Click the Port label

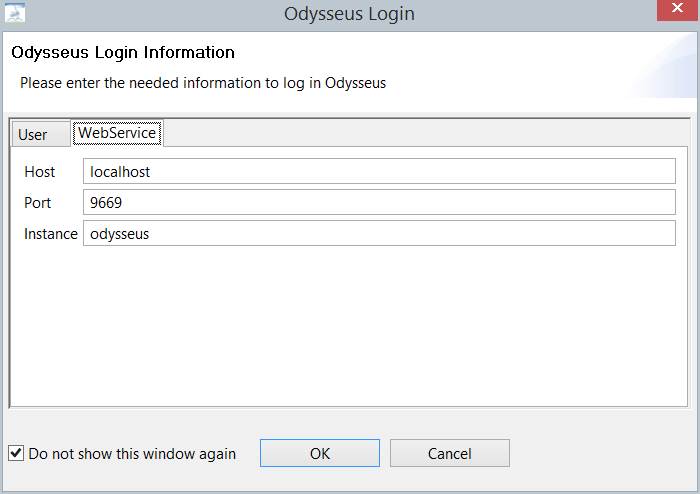[37, 203]
